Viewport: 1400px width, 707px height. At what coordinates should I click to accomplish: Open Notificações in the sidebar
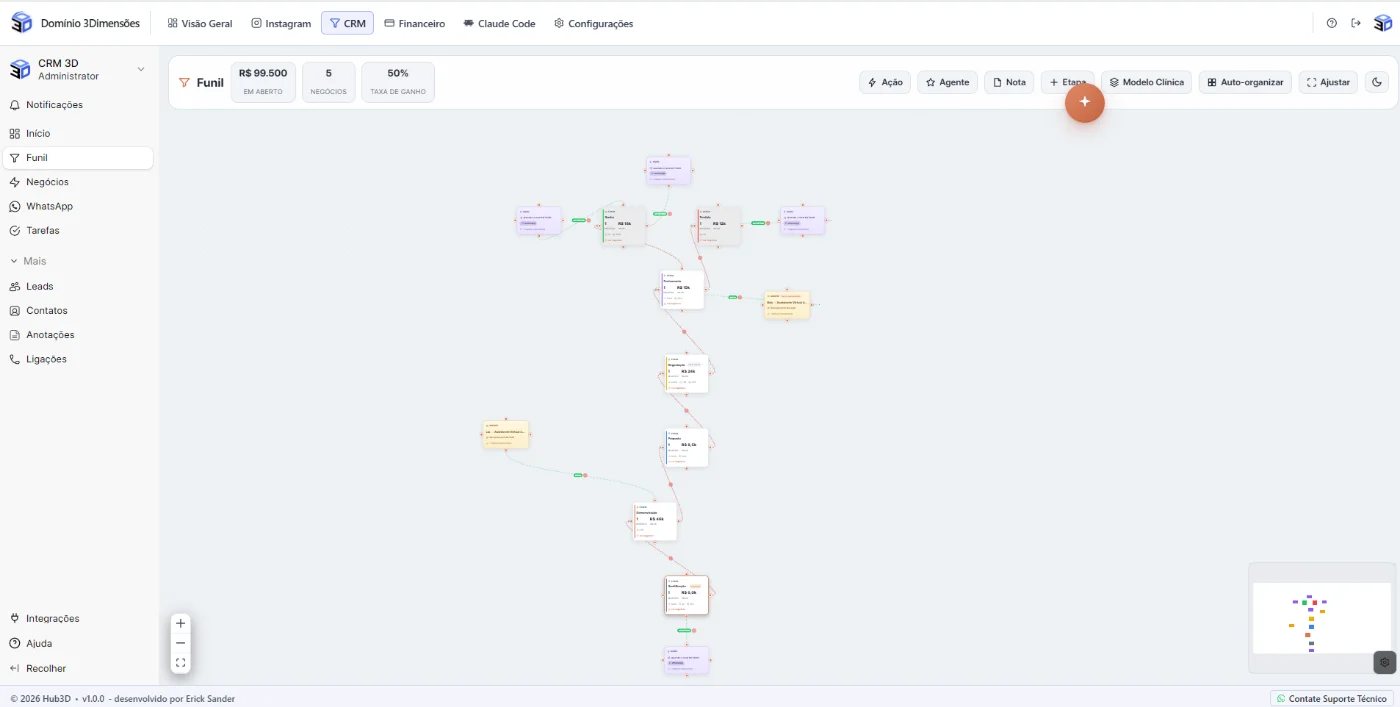(79, 105)
